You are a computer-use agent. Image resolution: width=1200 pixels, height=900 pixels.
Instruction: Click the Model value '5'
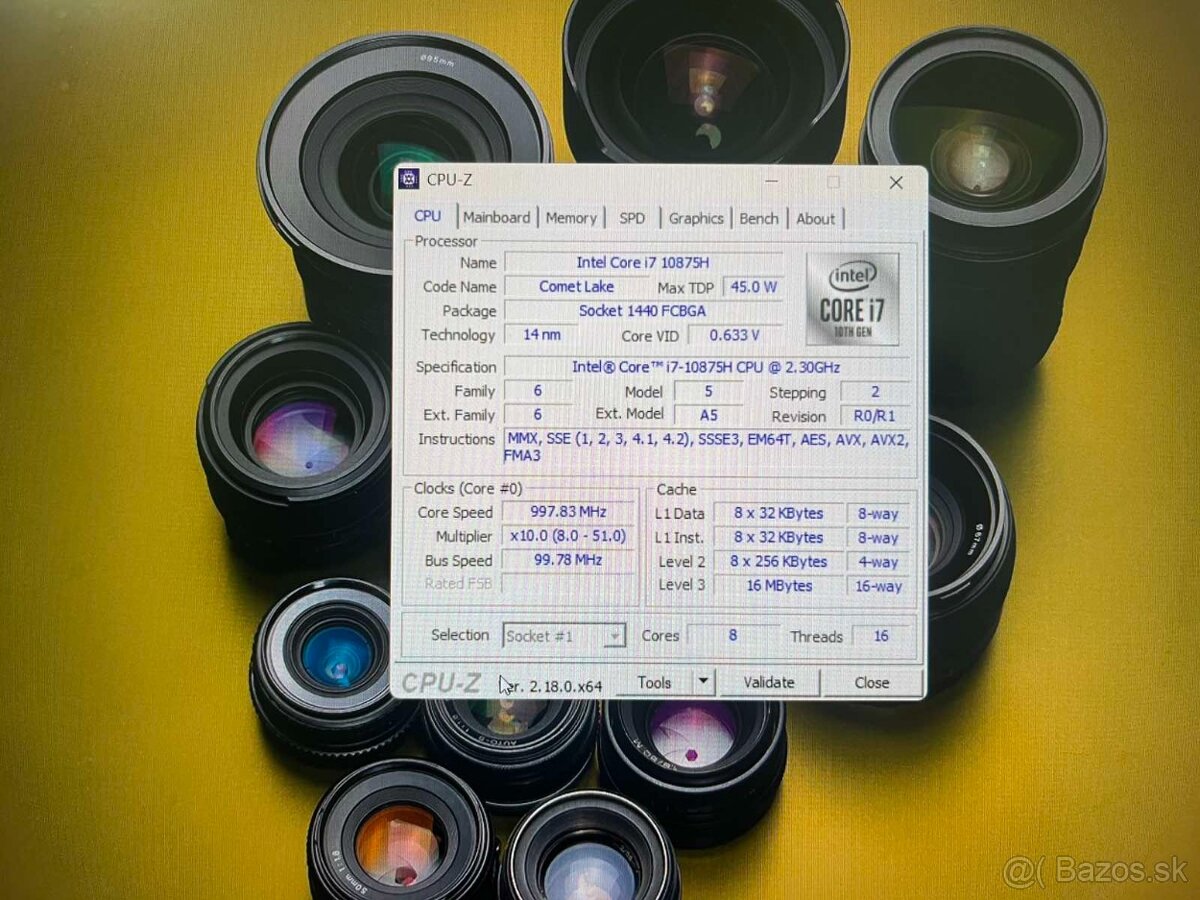point(708,392)
